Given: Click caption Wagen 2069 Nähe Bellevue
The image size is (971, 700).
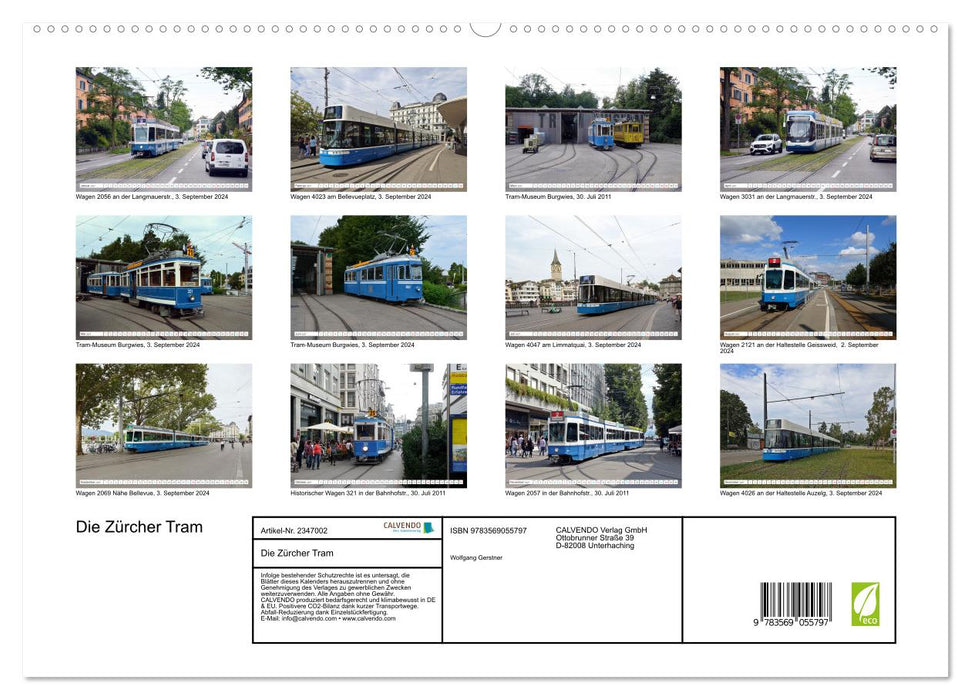Looking at the screenshot, I should pos(142,494).
